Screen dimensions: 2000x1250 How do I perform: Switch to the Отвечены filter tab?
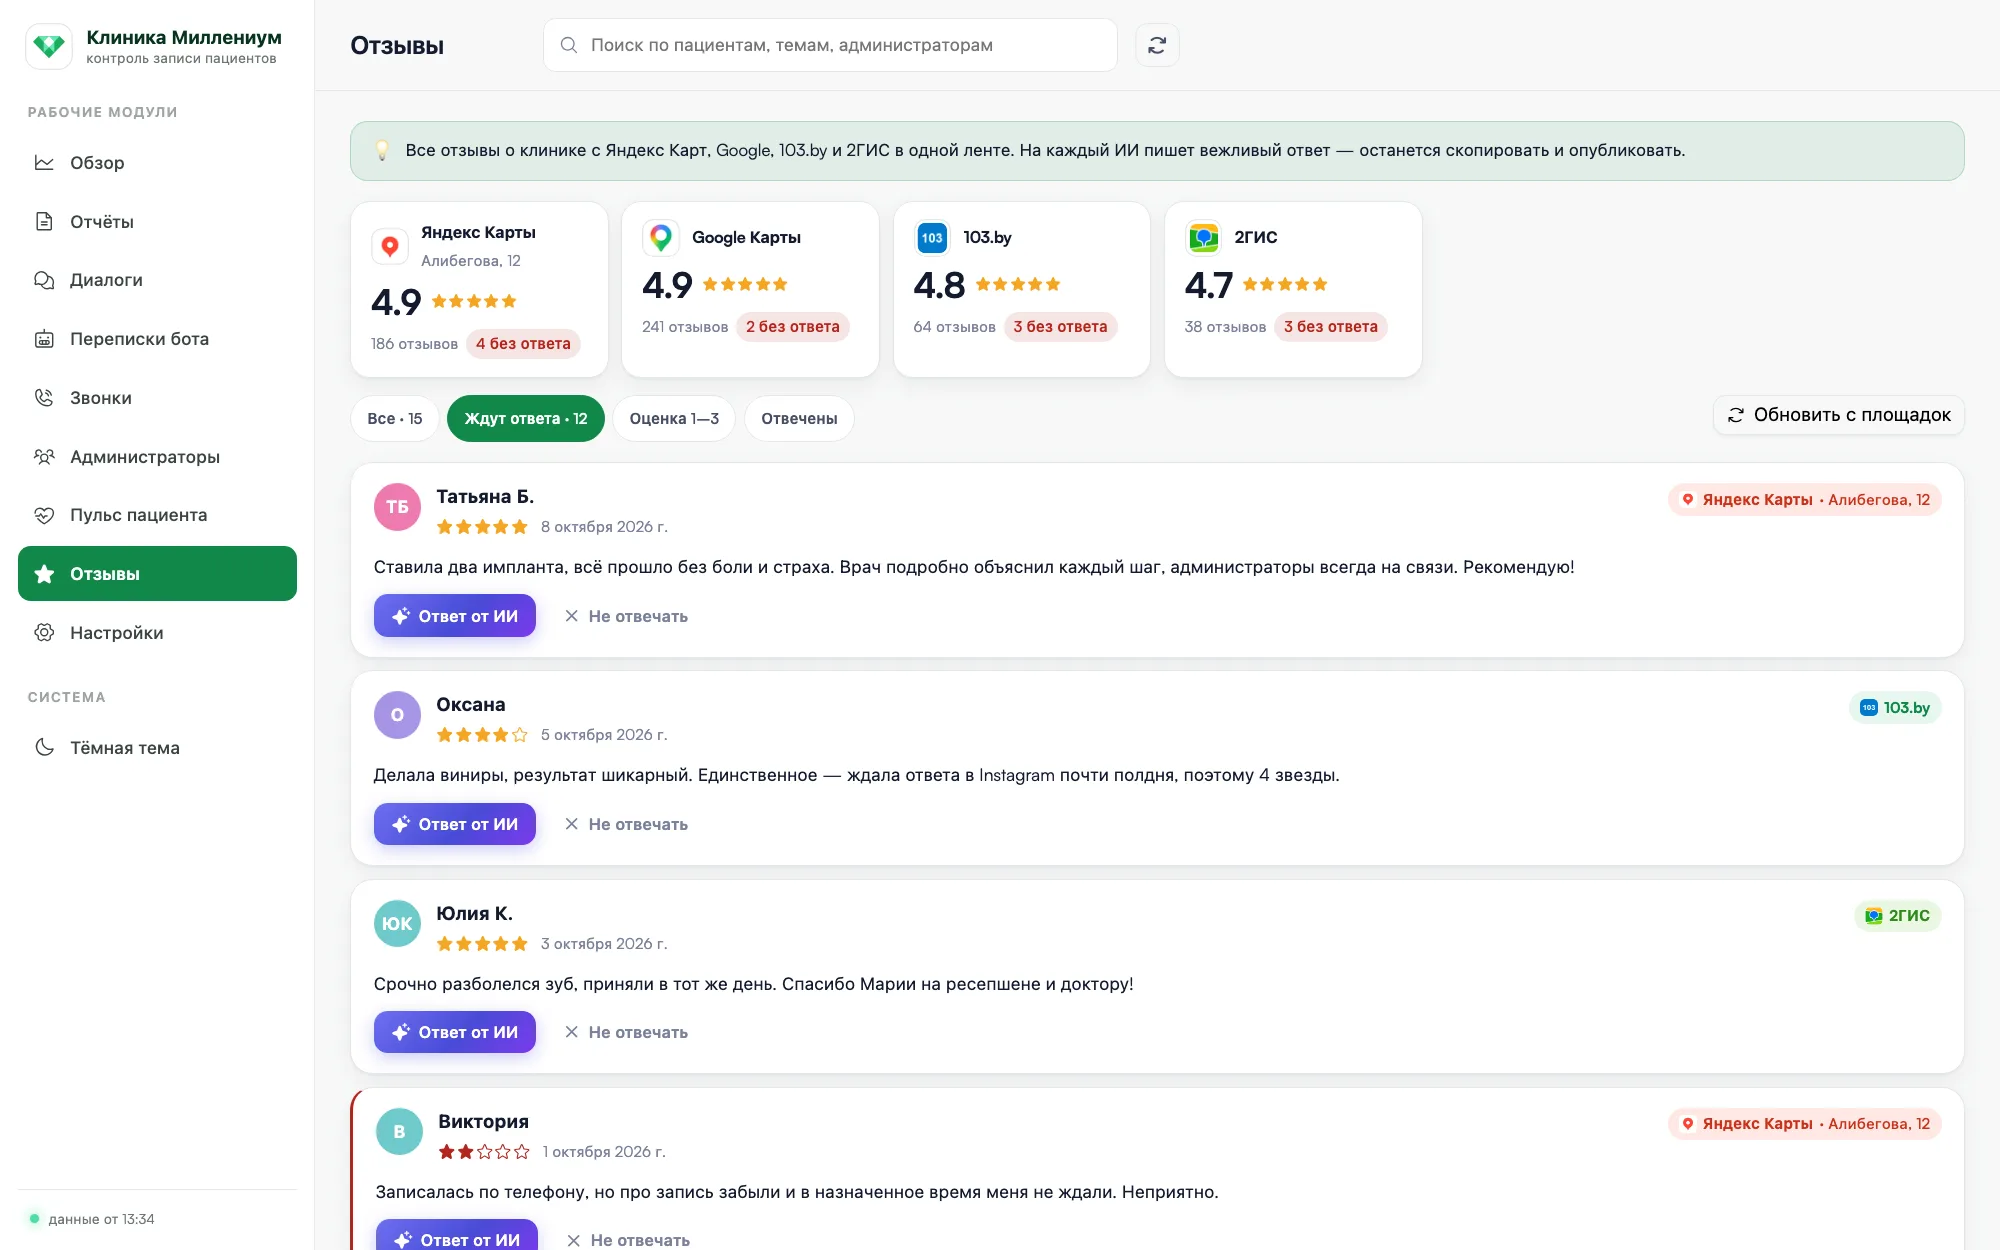pyautogui.click(x=799, y=419)
